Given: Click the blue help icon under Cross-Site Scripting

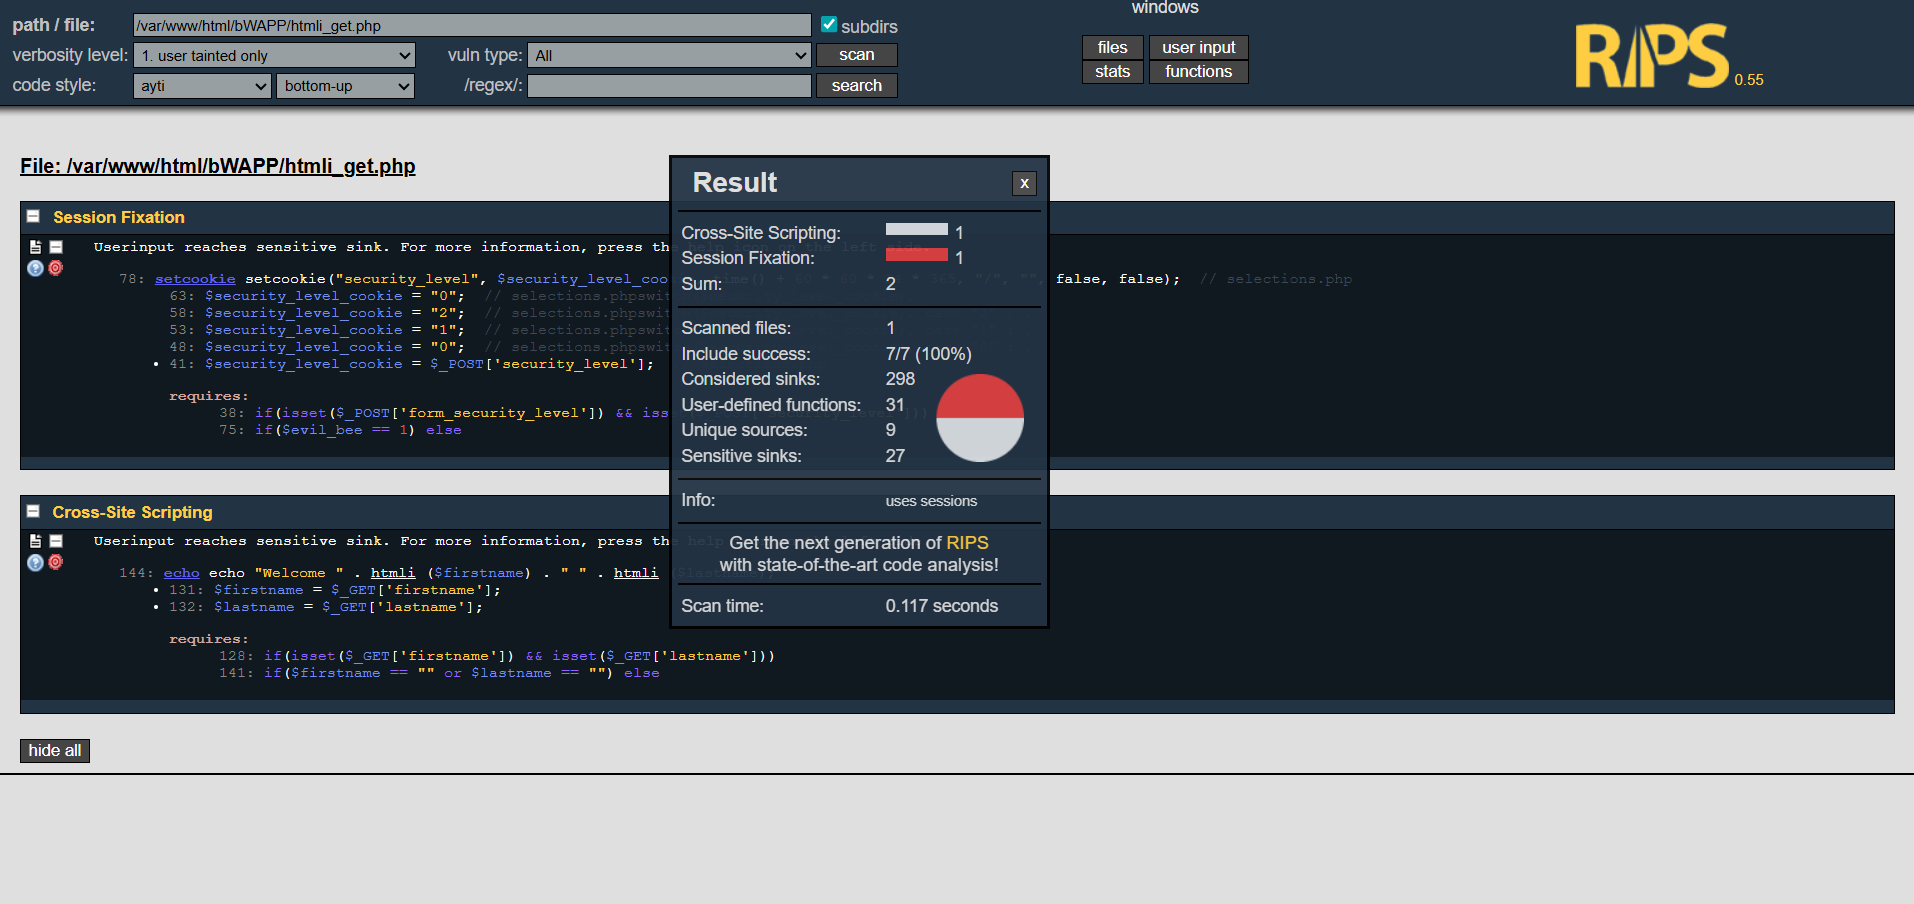Looking at the screenshot, I should tap(35, 562).
